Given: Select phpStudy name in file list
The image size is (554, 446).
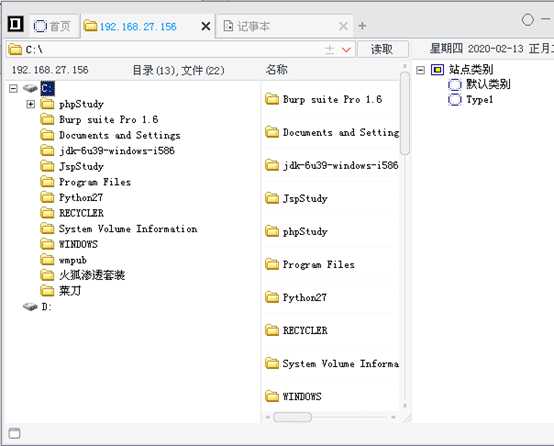Looking at the screenshot, I should (305, 231).
